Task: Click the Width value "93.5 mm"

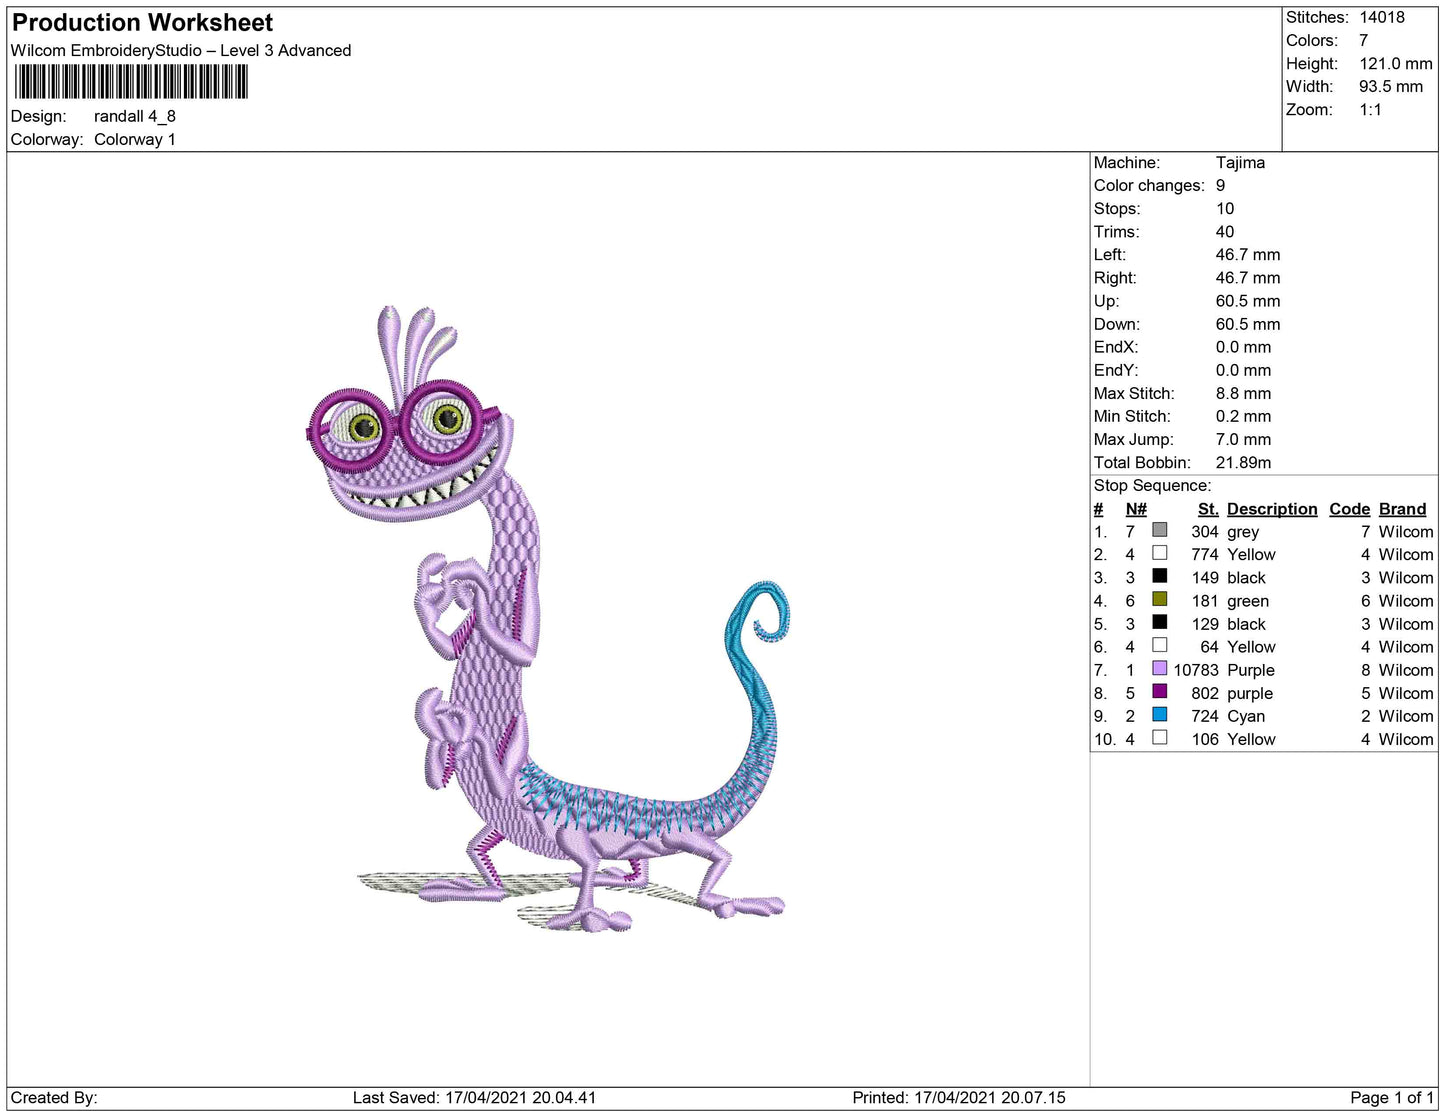Action: (x=1390, y=86)
